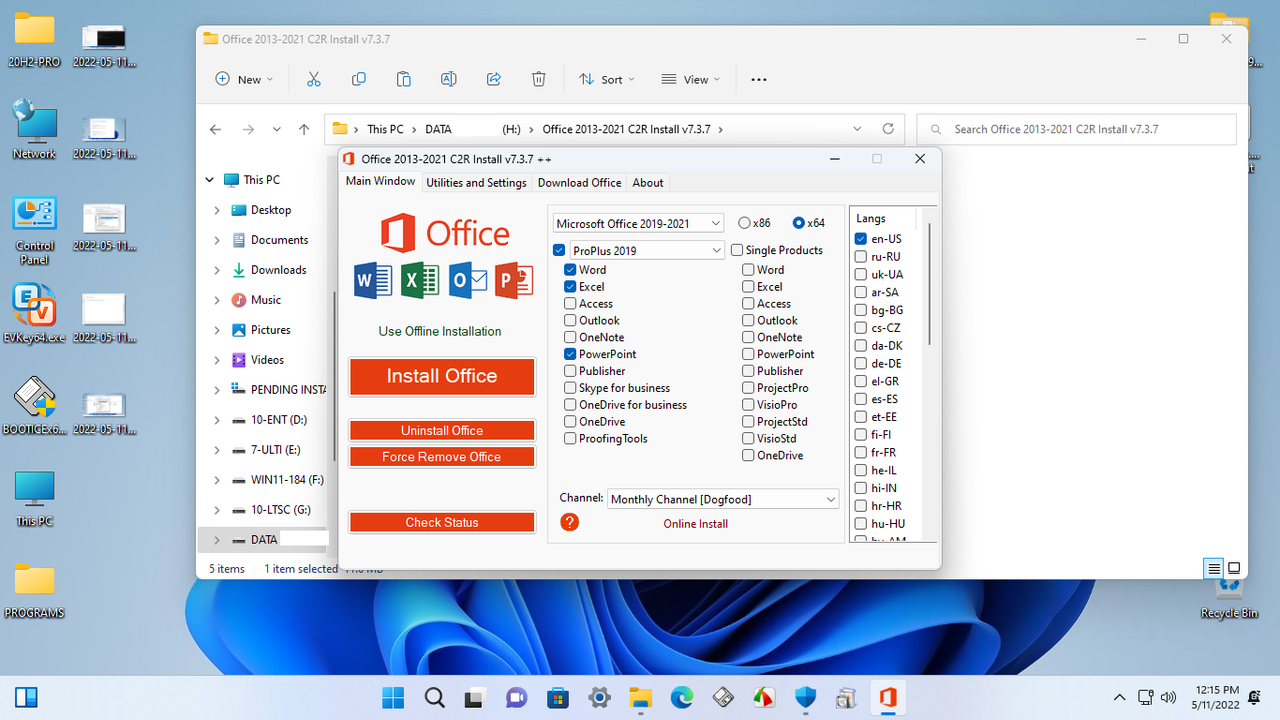The width and height of the screenshot is (1280, 720).
Task: Expand the Downloads tree node
Action: (217, 270)
